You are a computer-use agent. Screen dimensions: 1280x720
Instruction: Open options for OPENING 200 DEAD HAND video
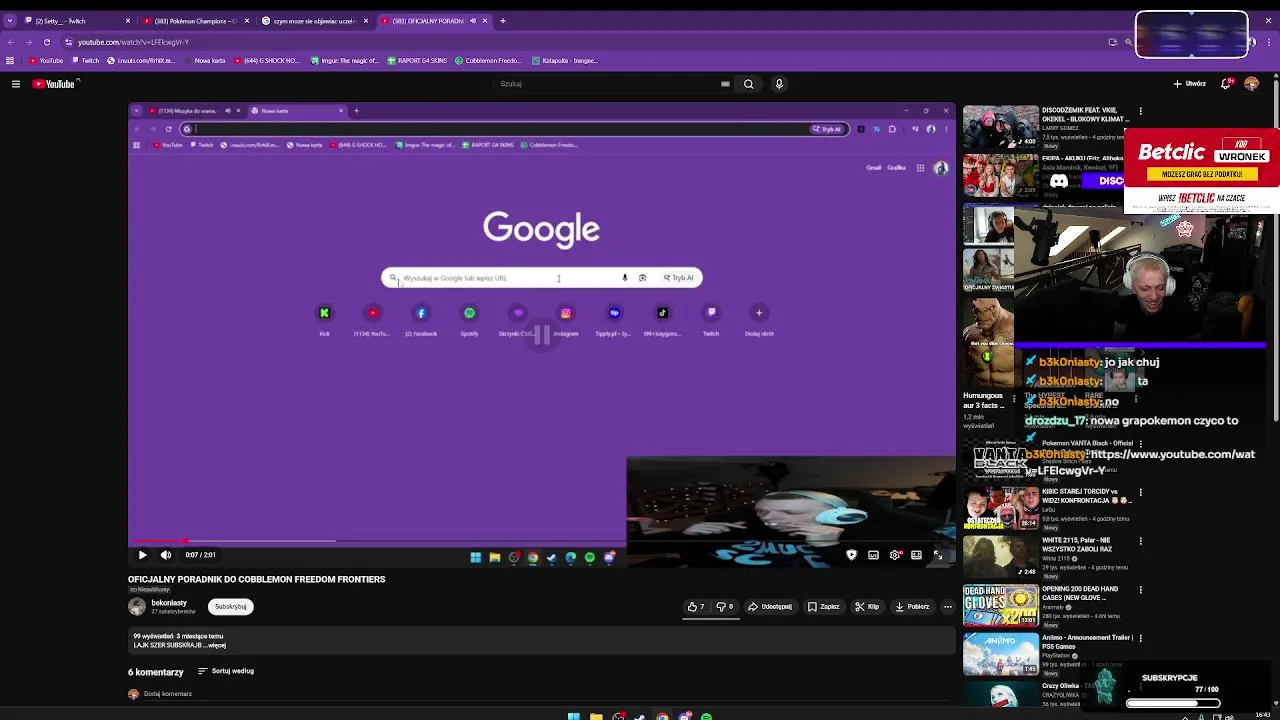click(x=1141, y=590)
